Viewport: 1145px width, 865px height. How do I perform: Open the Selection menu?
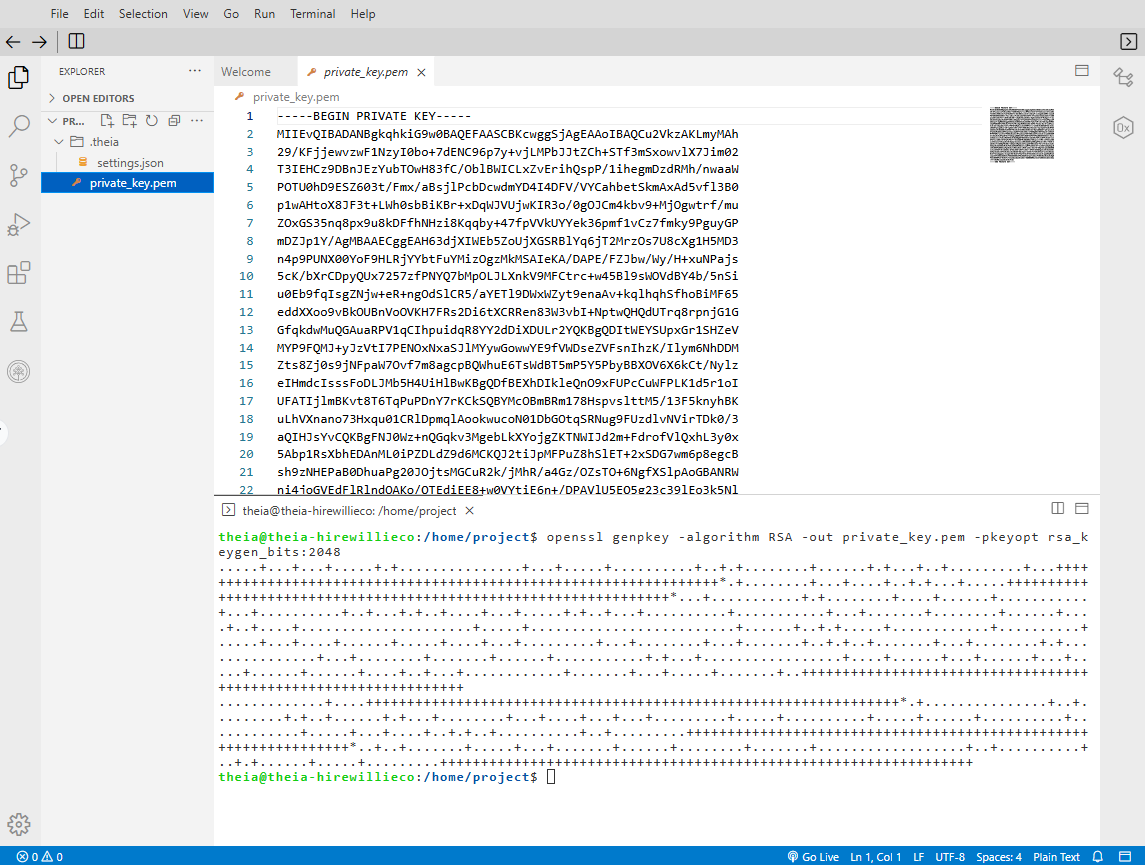pos(143,14)
